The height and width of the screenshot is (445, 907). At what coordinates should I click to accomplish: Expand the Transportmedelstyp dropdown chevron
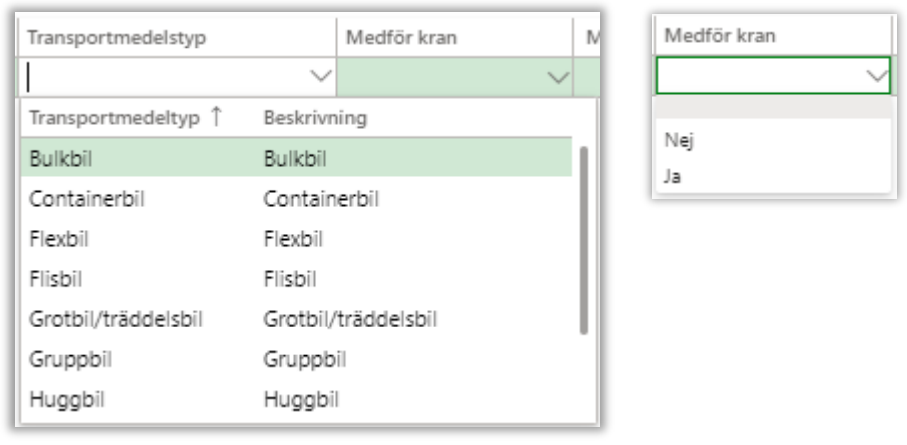320,76
